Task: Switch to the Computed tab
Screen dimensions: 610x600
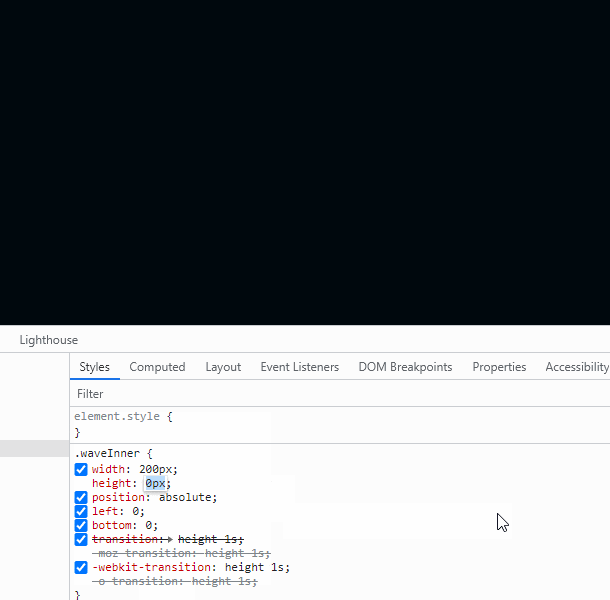Action: coord(157,367)
